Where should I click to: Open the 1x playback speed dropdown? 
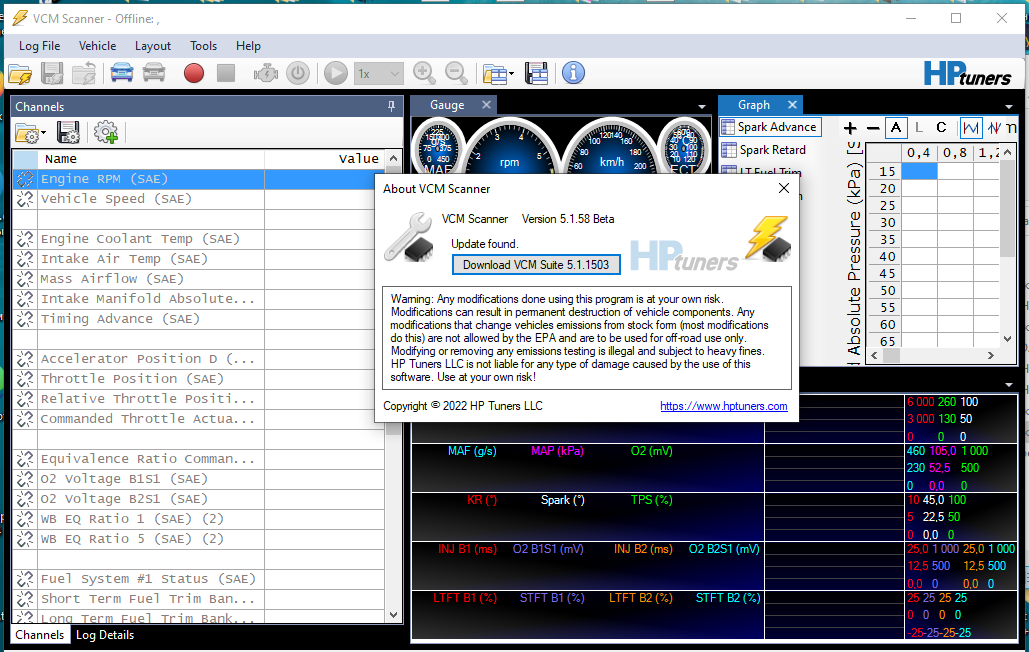(x=379, y=73)
